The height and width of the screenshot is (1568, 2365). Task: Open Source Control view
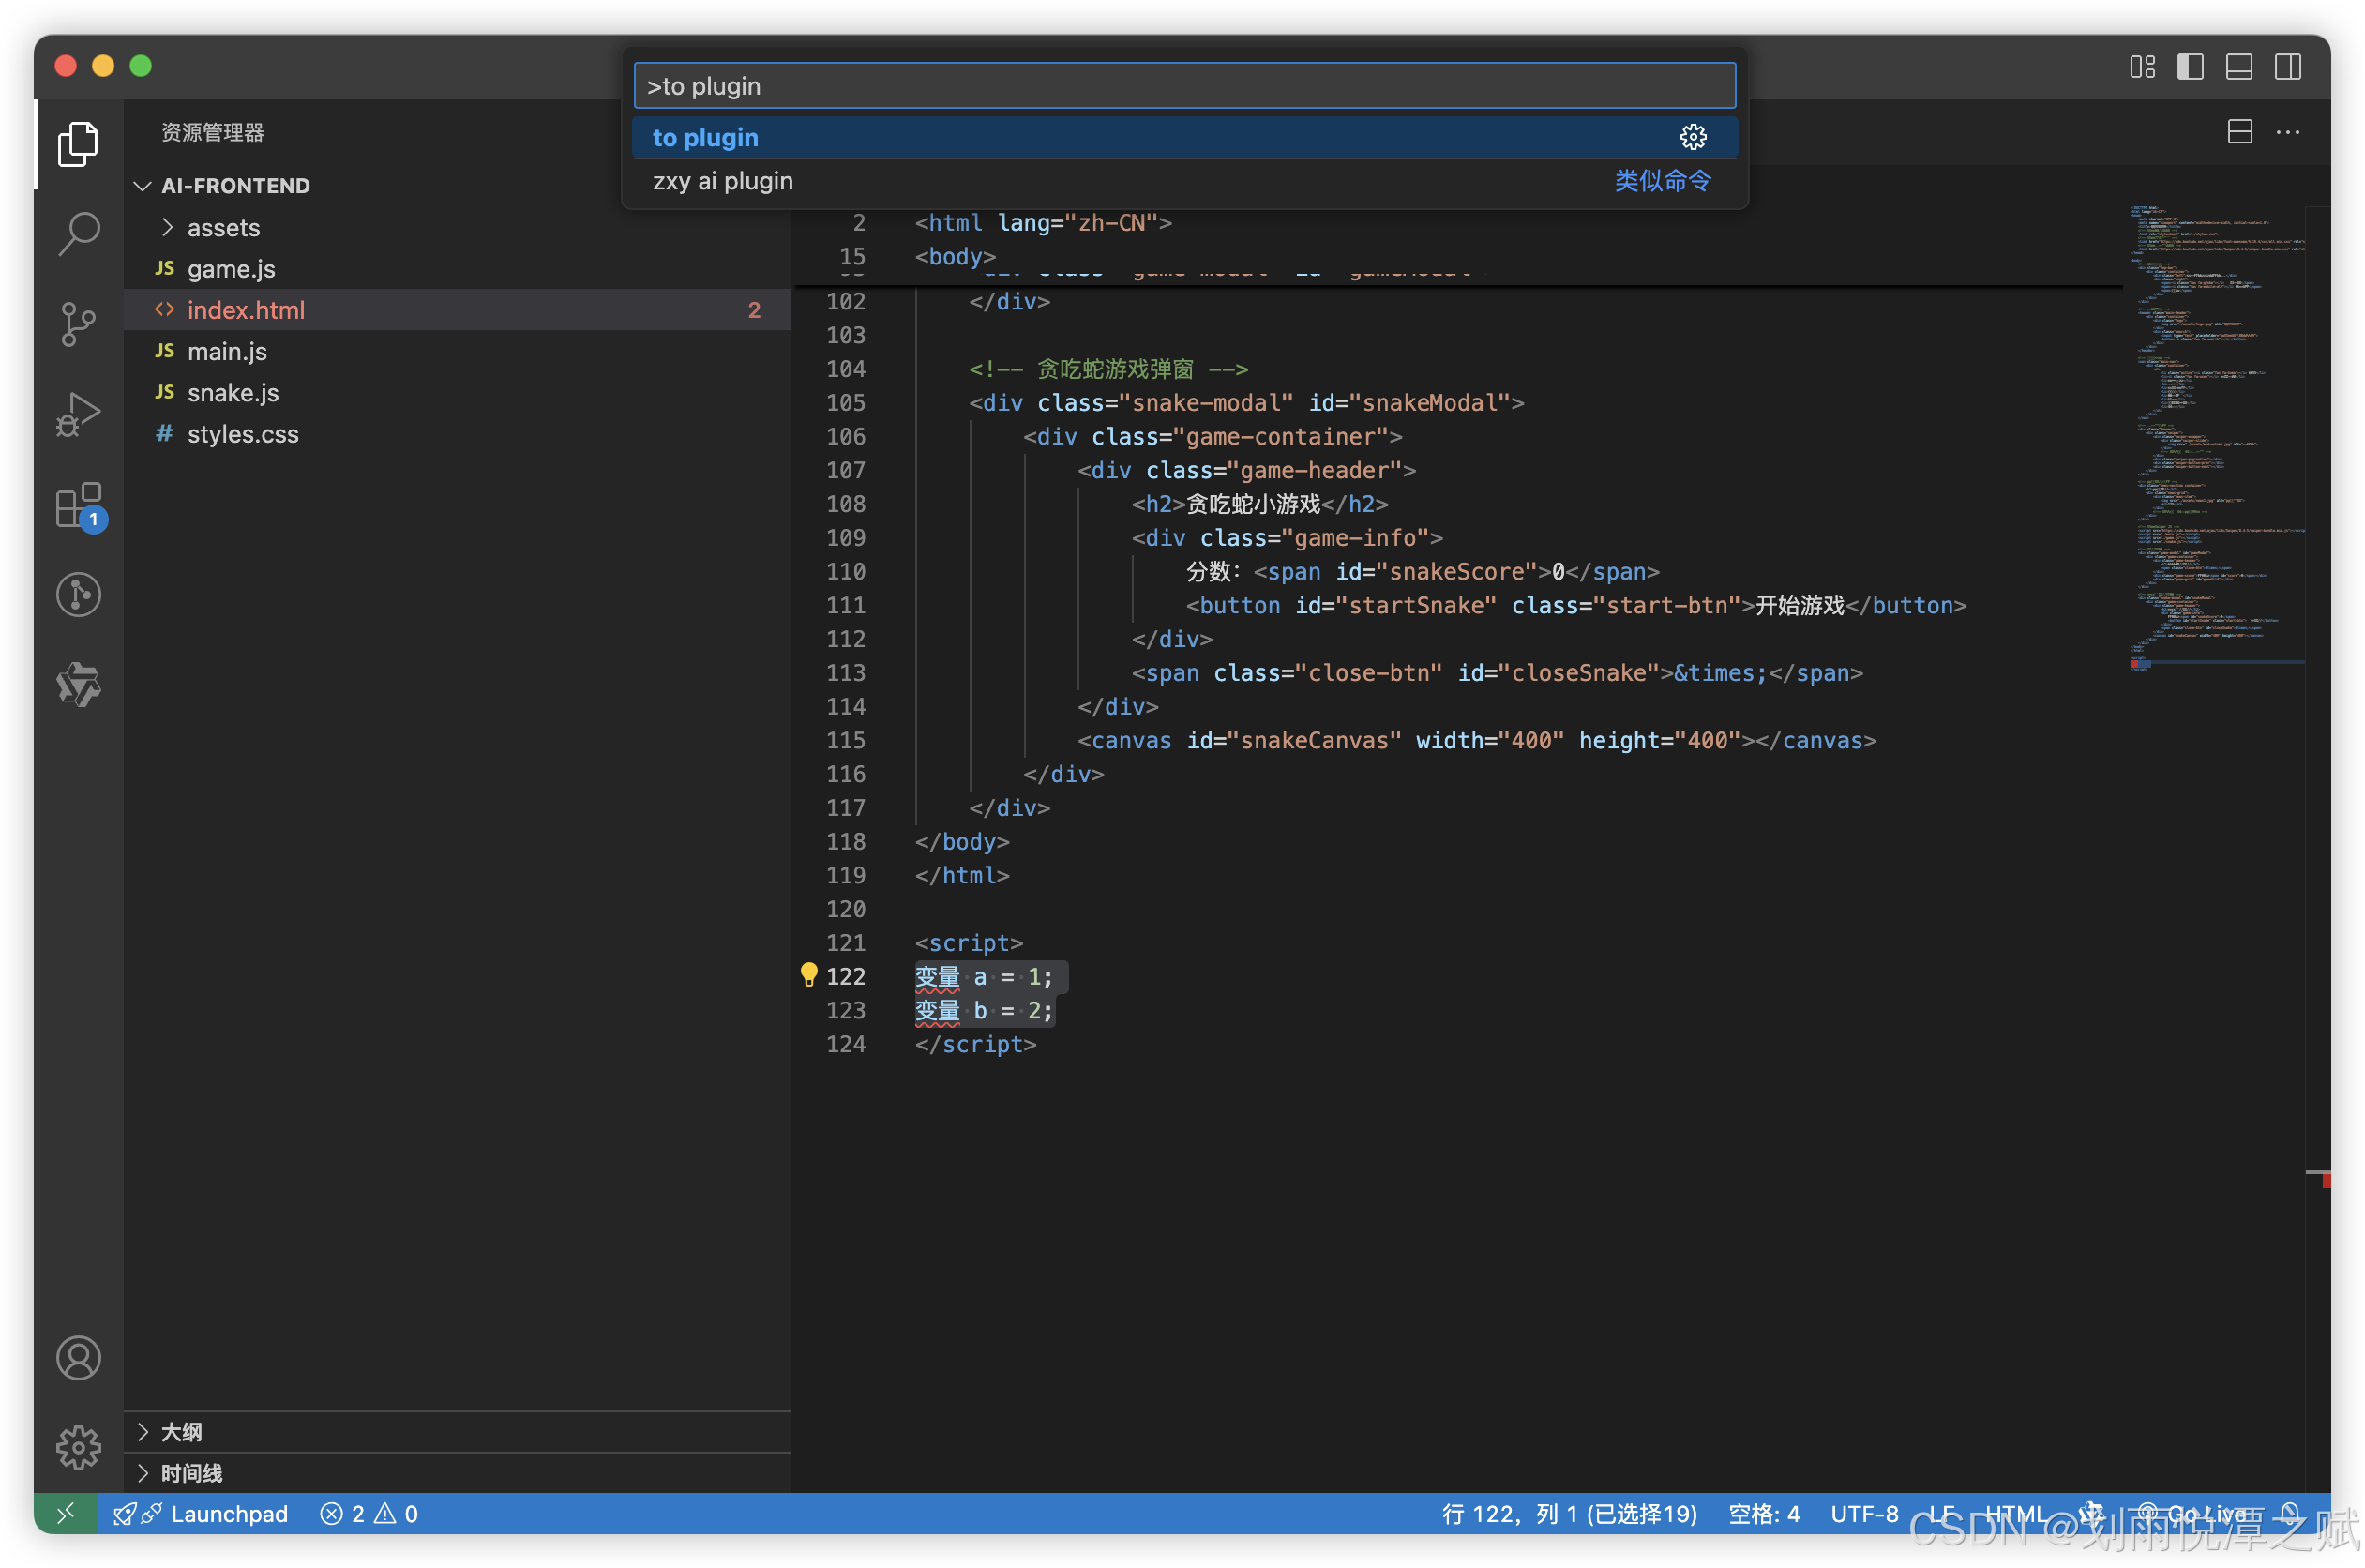click(78, 324)
